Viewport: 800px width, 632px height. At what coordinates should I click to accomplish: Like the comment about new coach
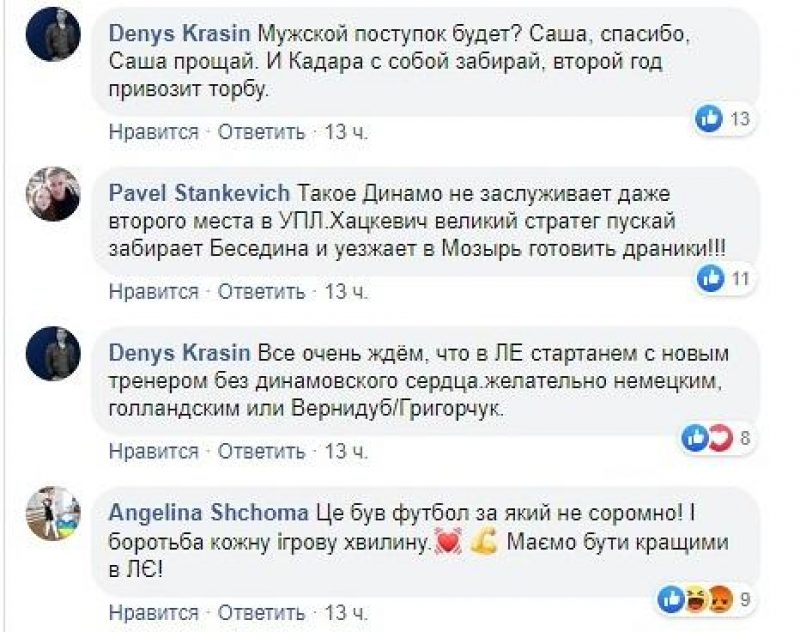pyautogui.click(x=154, y=451)
